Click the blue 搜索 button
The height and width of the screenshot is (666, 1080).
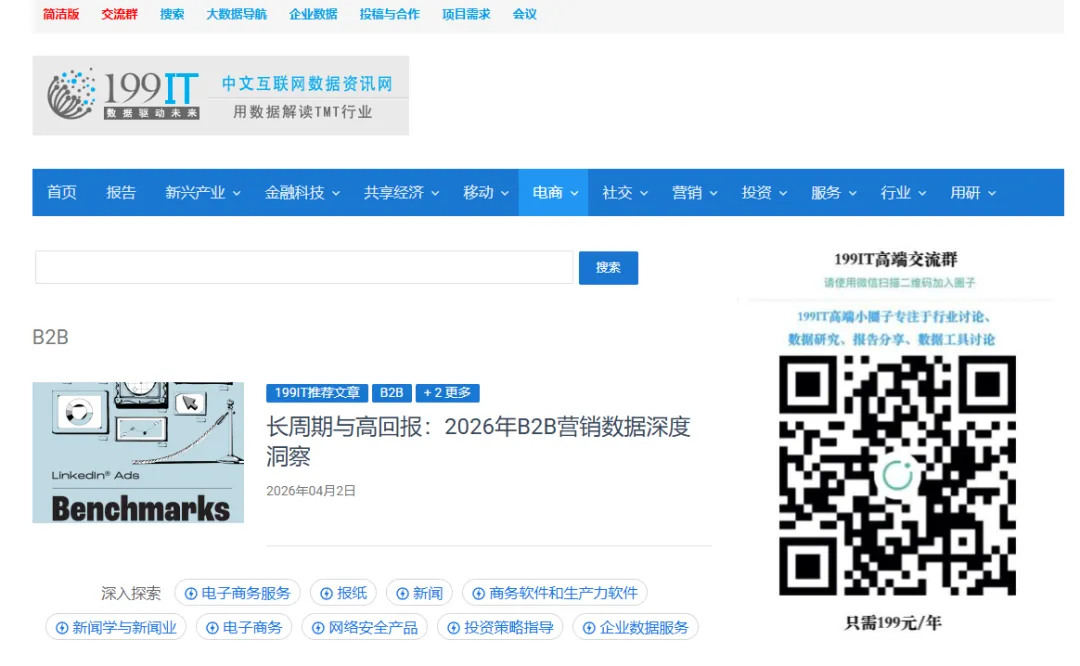[x=608, y=268]
